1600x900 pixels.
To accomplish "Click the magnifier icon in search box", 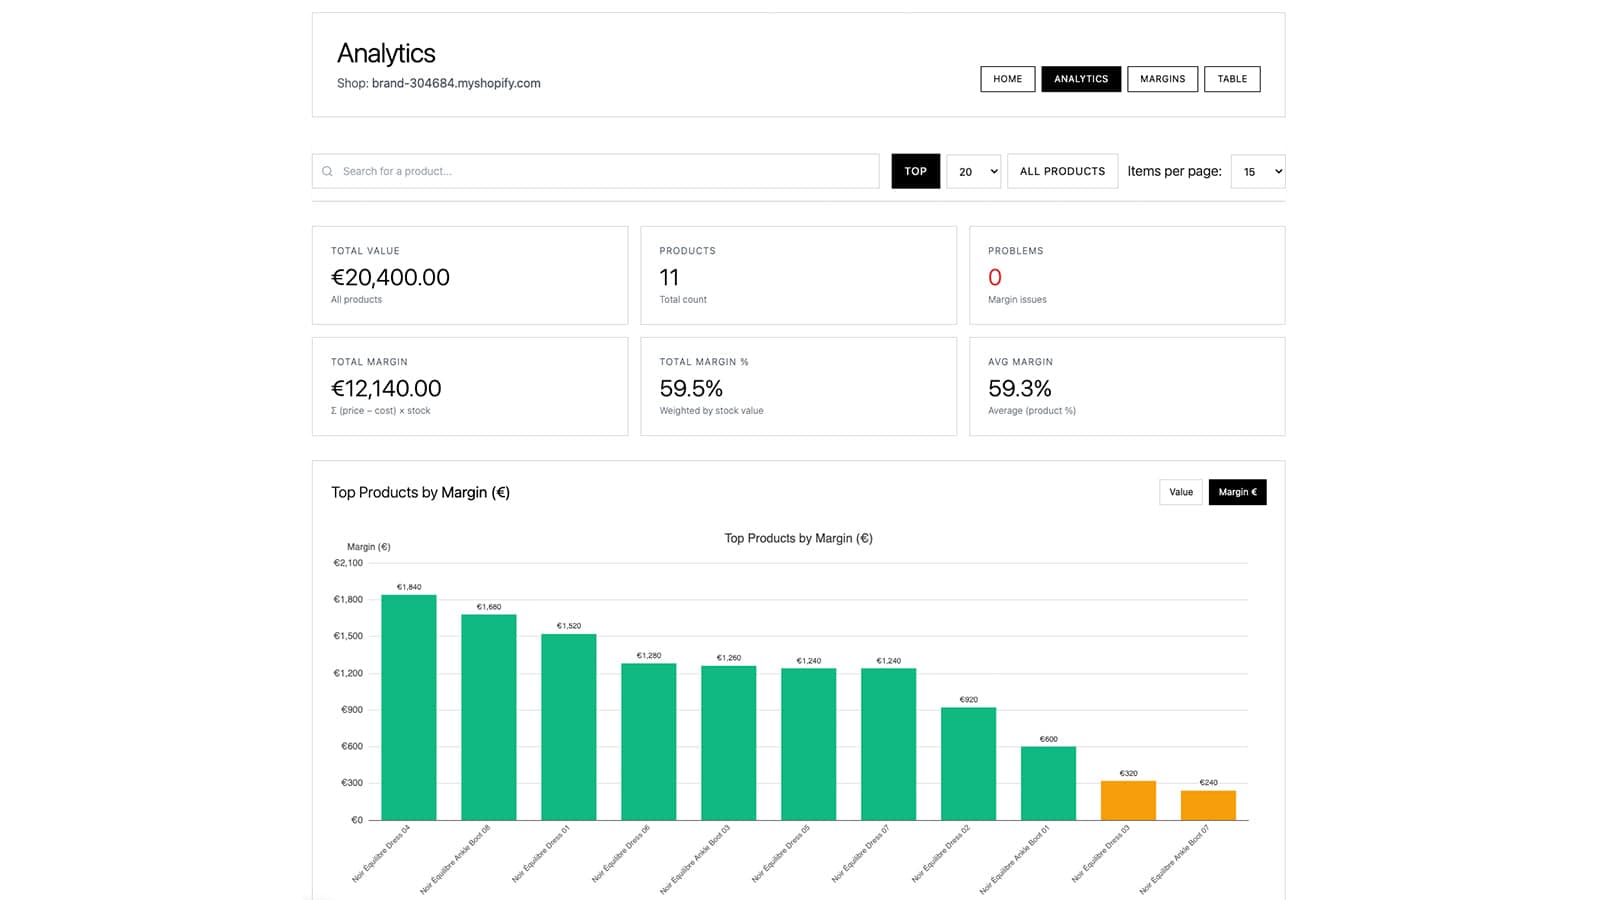I will [x=327, y=171].
